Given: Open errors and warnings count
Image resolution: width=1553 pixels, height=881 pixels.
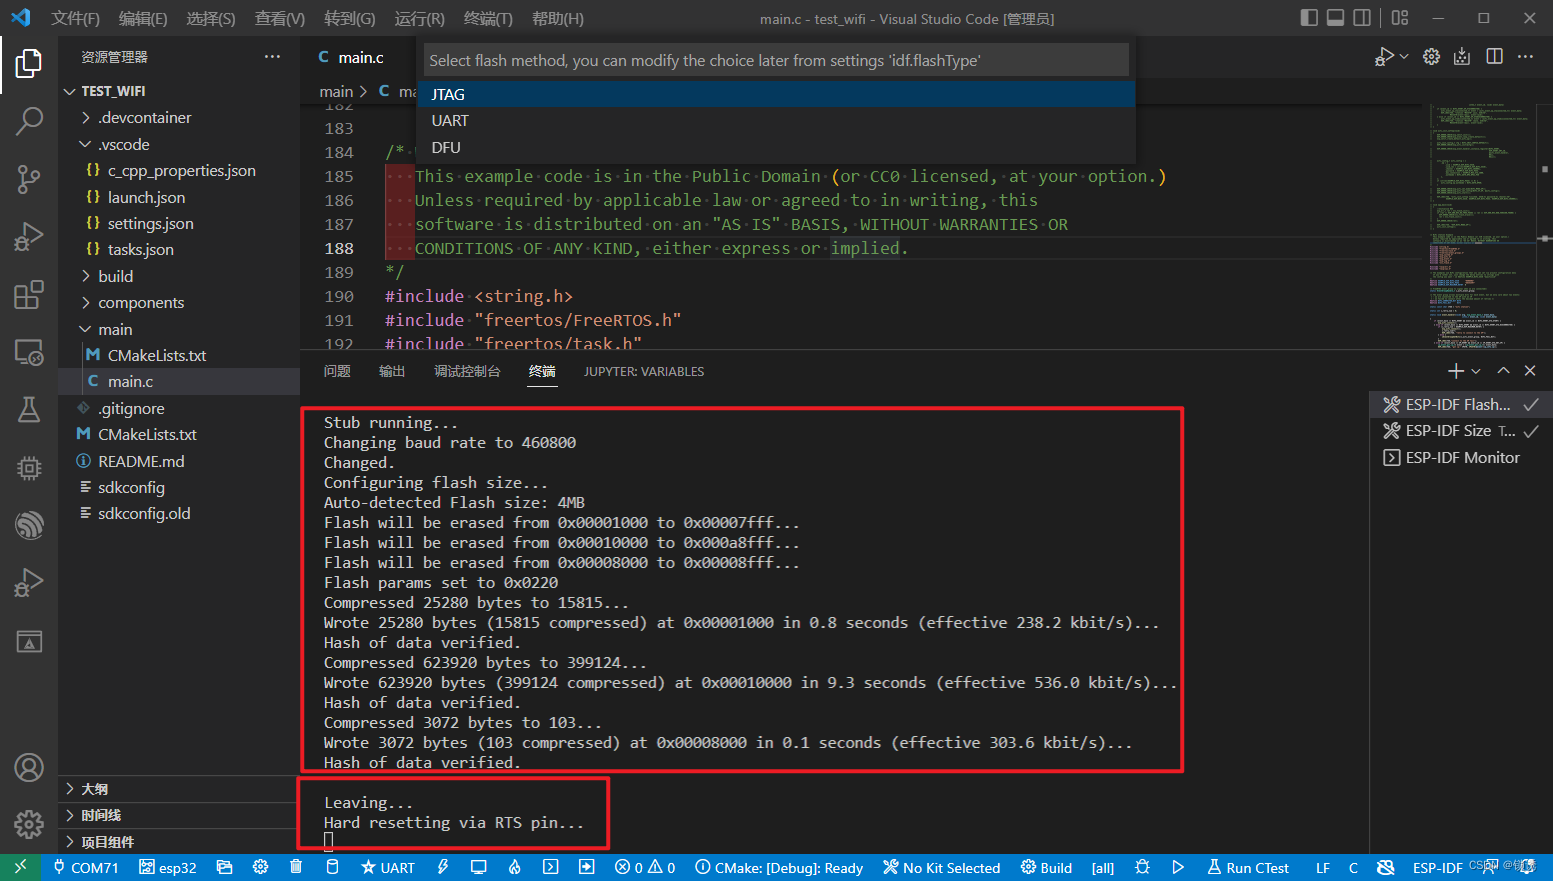Looking at the screenshot, I should [x=645, y=867].
